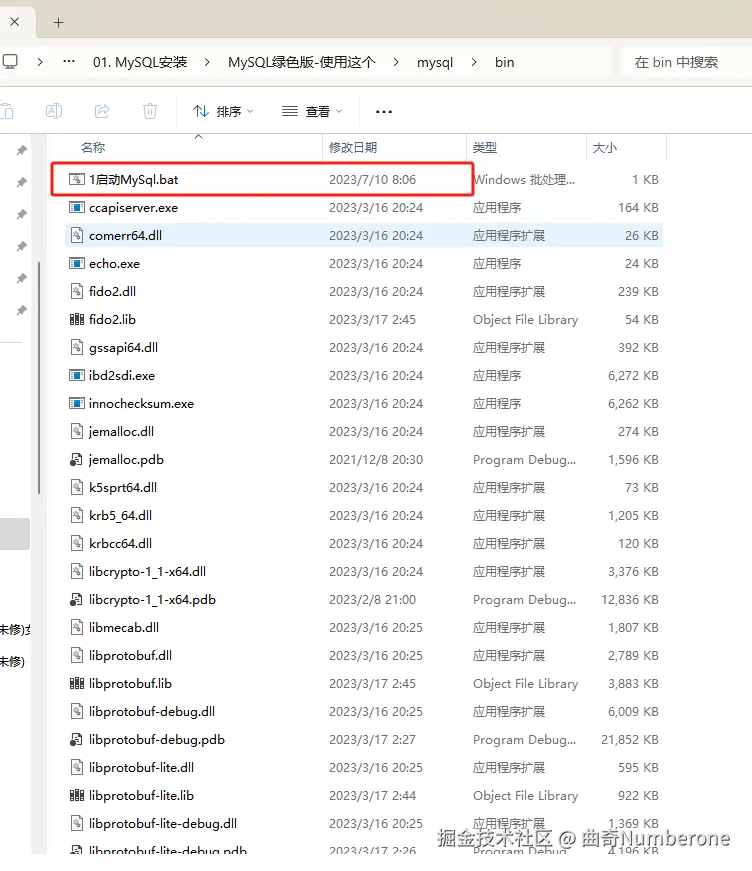752x871 pixels.
Task: Select the libprotobuf-lite-debug.dll file name
Action: click(x=163, y=823)
